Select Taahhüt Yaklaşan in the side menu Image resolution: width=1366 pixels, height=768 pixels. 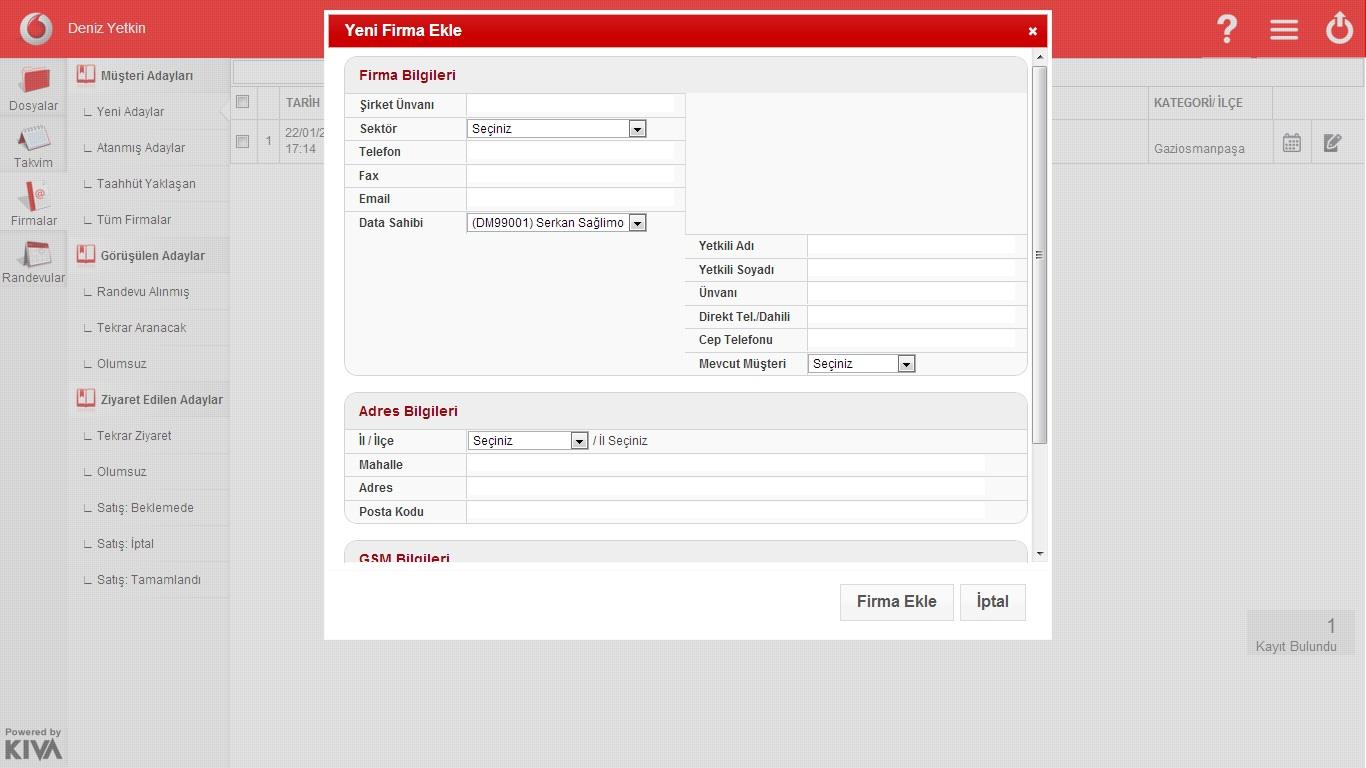click(x=146, y=184)
